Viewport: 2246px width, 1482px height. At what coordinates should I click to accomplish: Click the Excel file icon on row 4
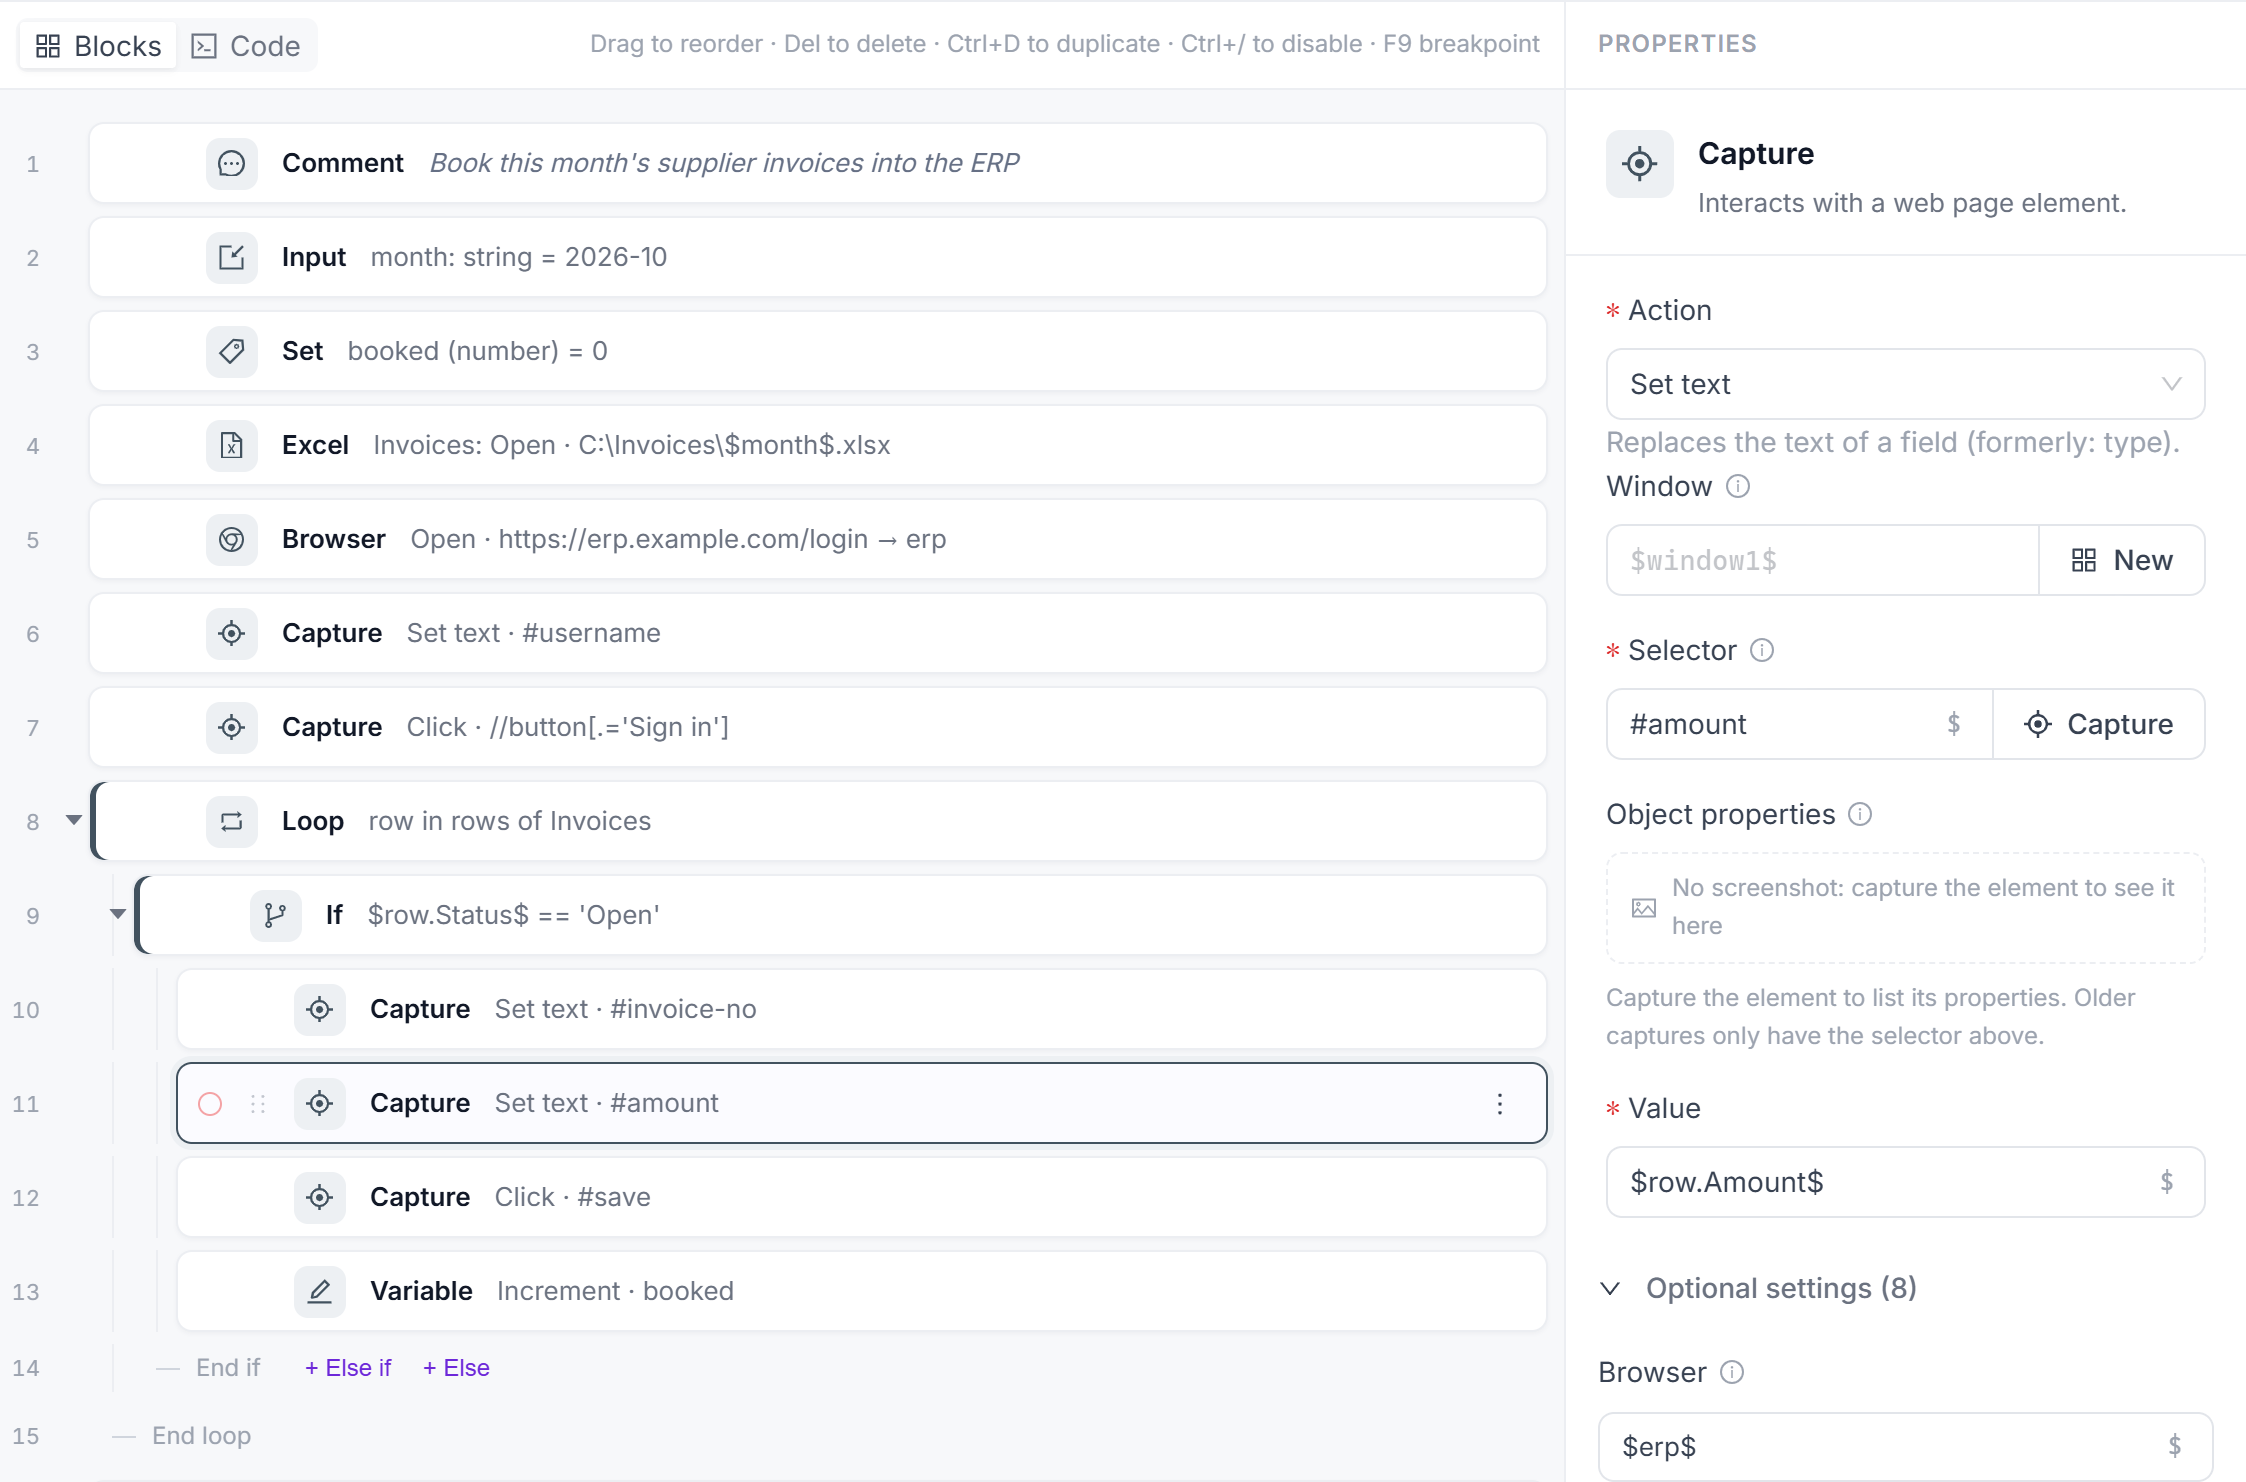pos(232,445)
